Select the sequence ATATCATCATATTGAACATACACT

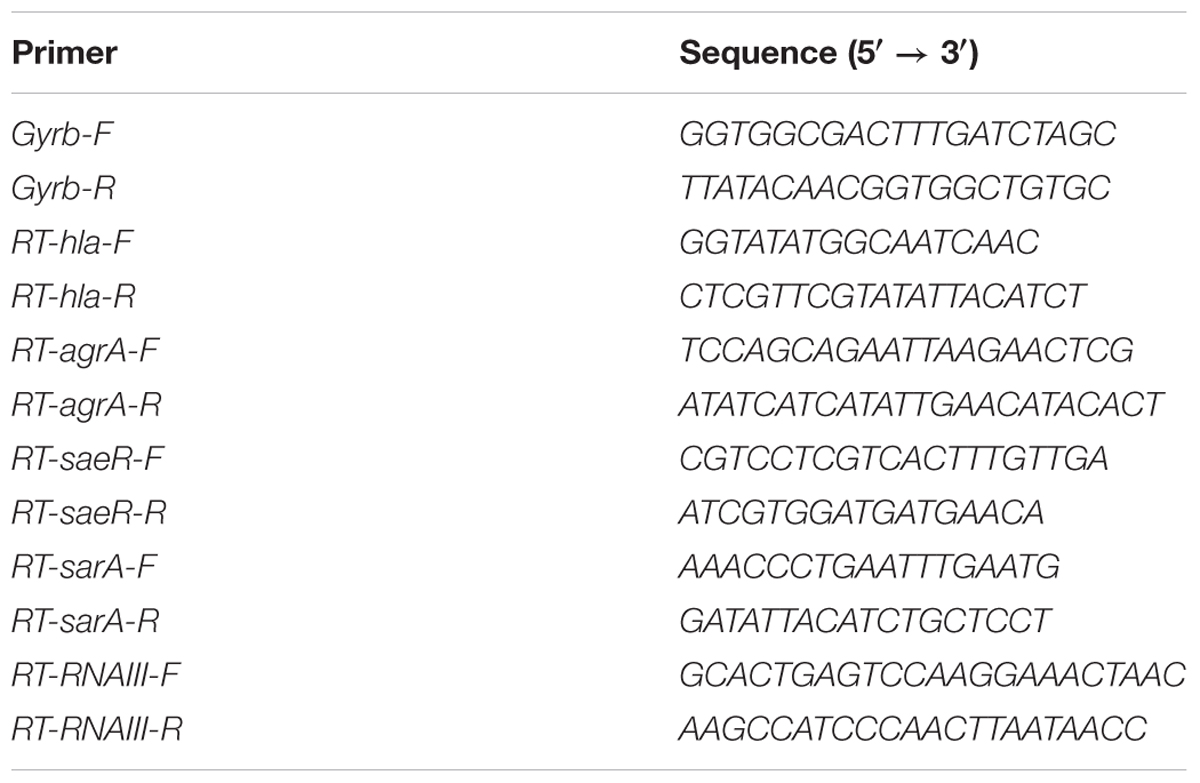tap(921, 405)
